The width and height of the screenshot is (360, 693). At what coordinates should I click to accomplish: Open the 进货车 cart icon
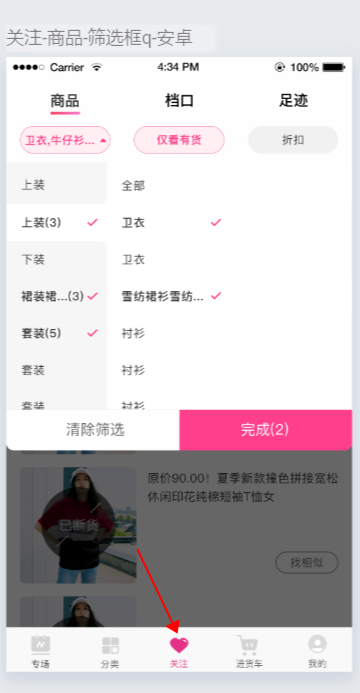coord(248,645)
